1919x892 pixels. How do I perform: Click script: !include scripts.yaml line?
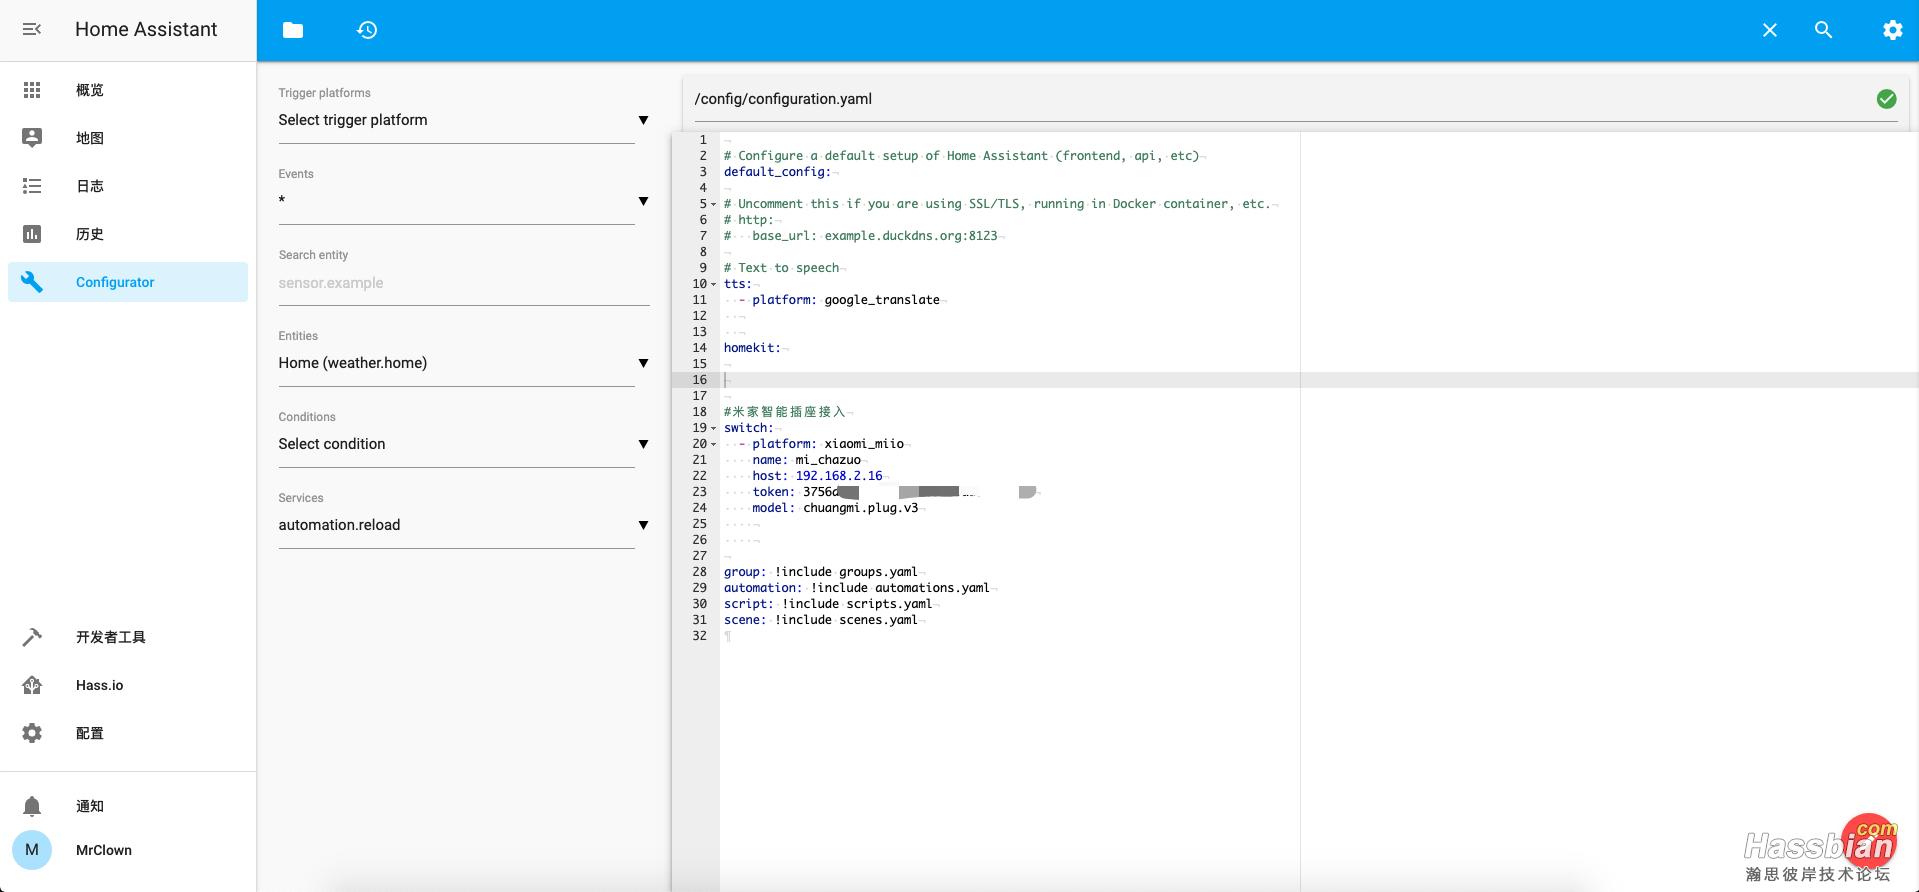(828, 604)
